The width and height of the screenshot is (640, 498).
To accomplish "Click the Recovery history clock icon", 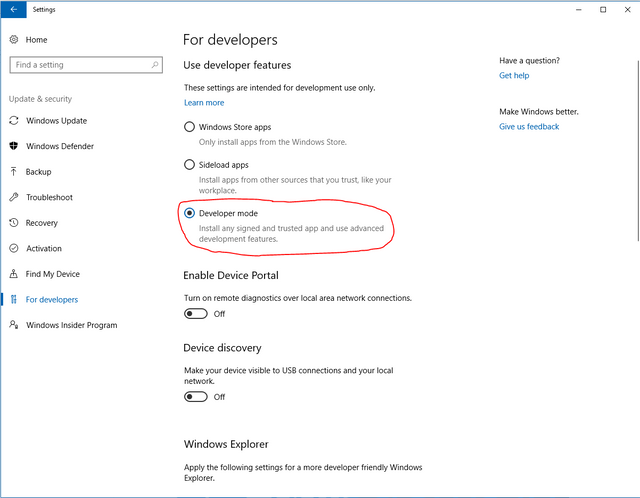I will (14, 223).
